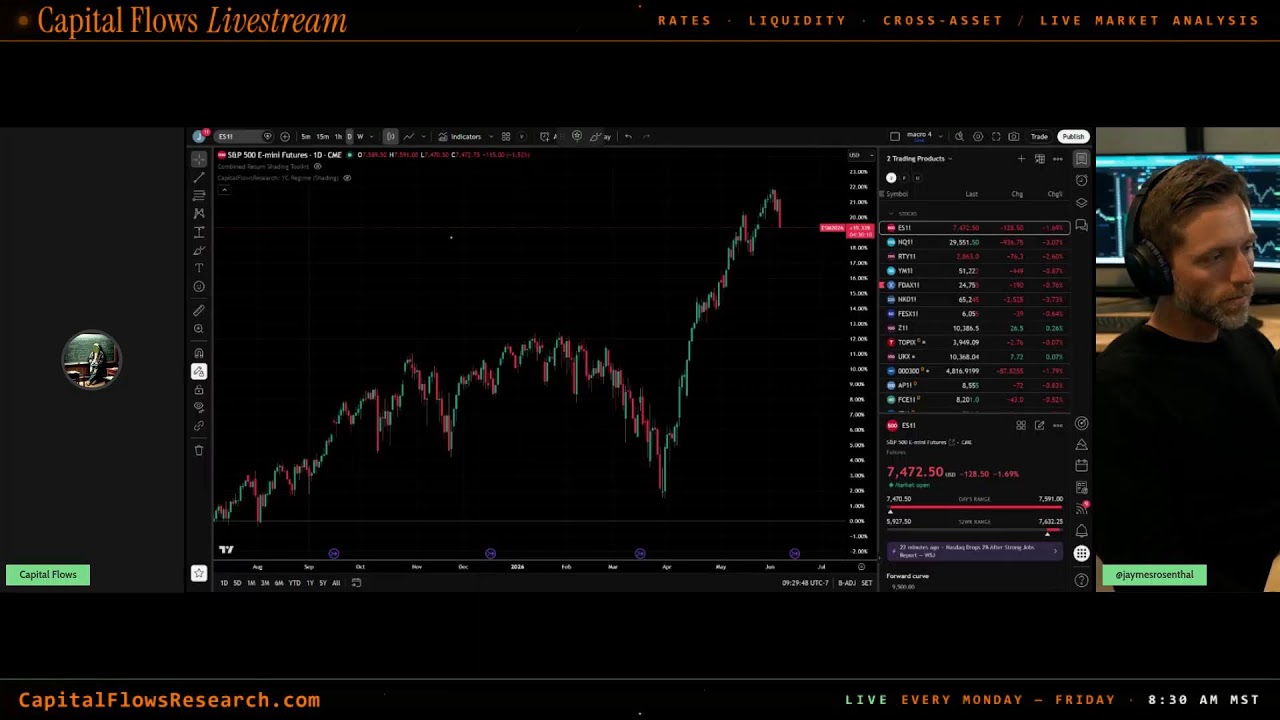Open watchlist more options menu
Screen dimensions: 1280x720
tap(1058, 158)
